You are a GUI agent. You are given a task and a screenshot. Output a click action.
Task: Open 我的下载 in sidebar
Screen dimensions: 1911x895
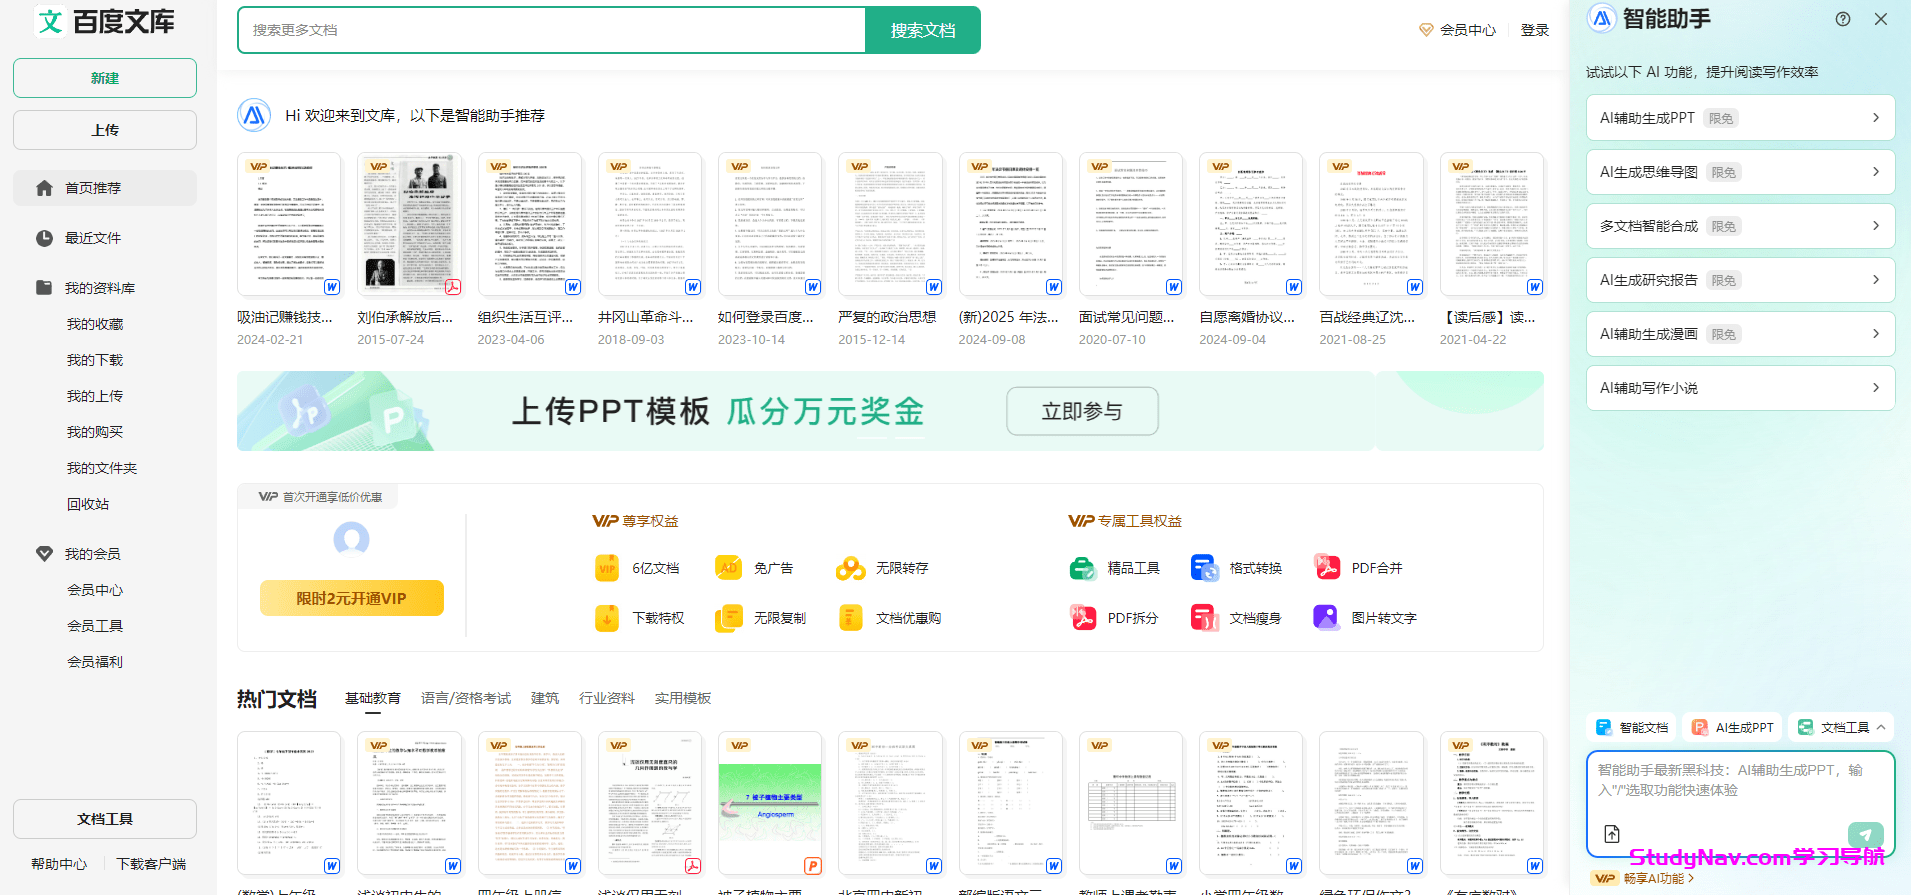pos(95,360)
